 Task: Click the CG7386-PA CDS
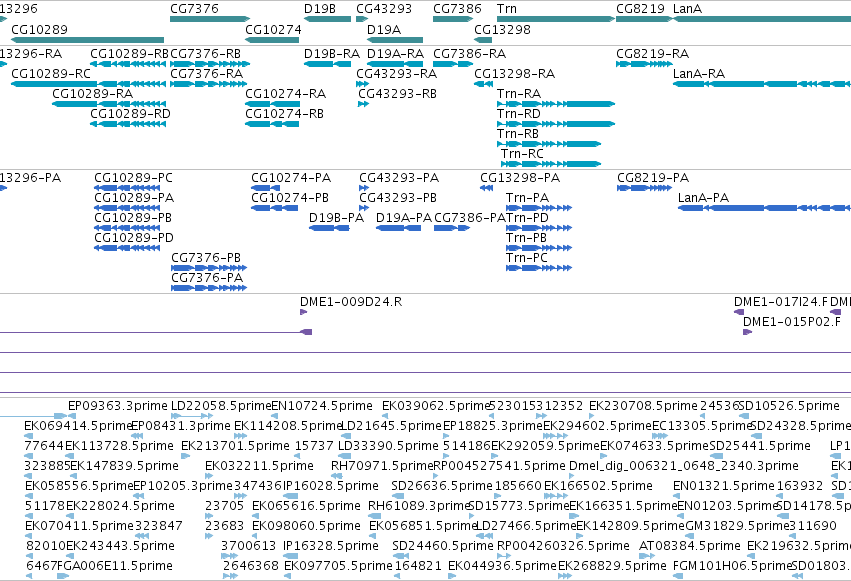(x=452, y=228)
